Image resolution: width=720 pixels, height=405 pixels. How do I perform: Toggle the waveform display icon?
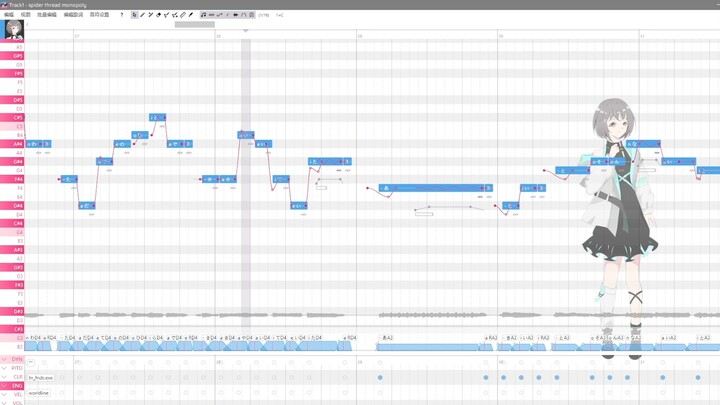[x=236, y=15]
